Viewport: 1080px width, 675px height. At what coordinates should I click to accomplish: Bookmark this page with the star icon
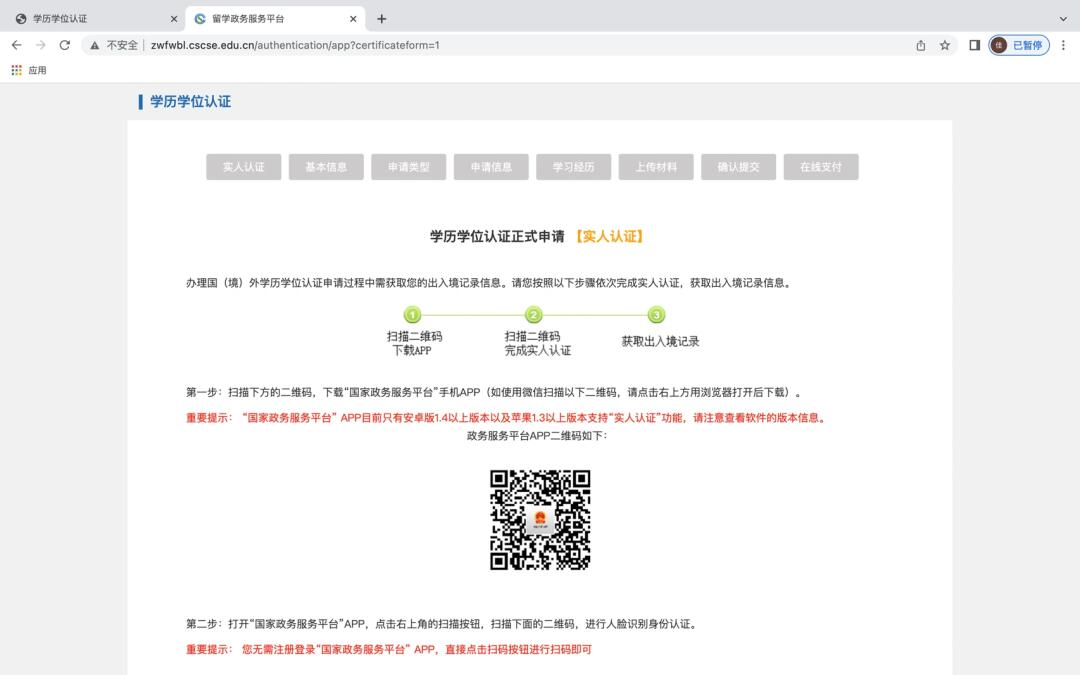point(945,45)
